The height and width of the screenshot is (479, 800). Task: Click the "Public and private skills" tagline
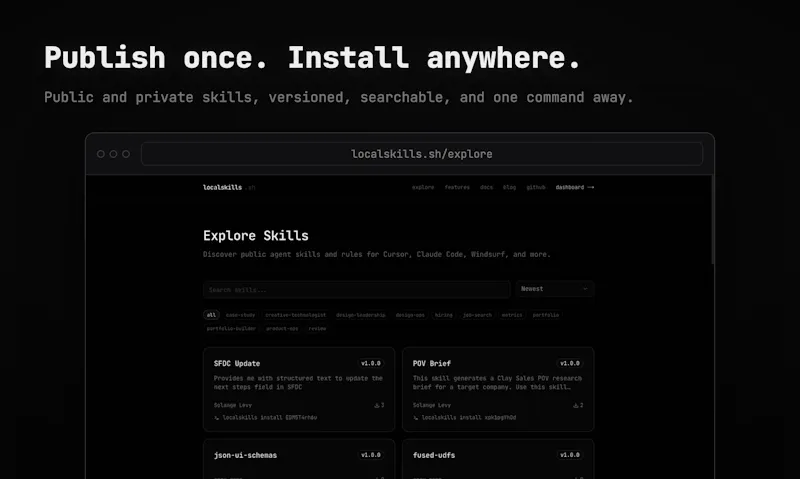[x=339, y=97]
